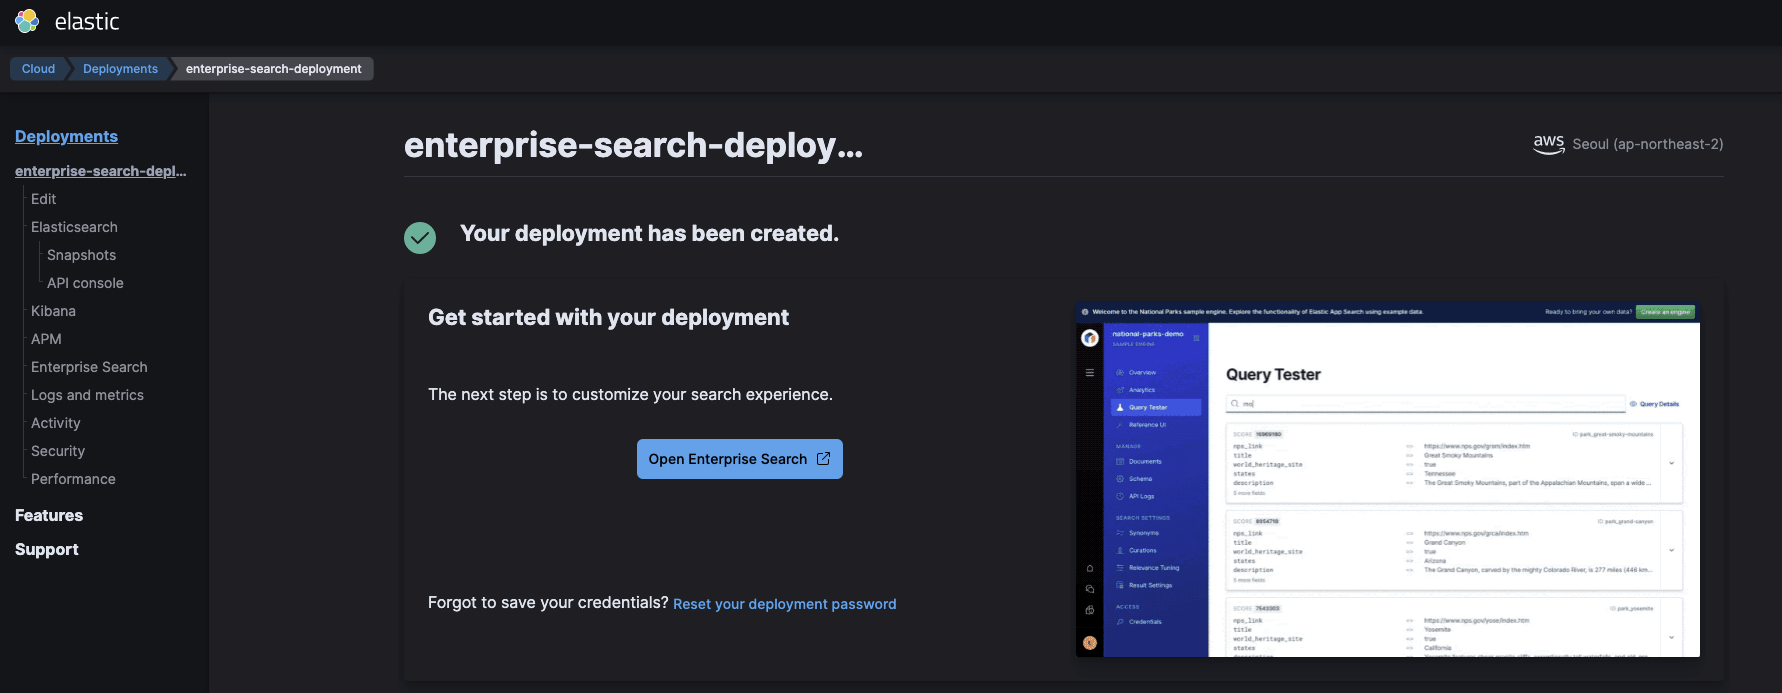This screenshot has height=693, width=1782.
Task: Click the AWS provider logo
Action: coord(1549,144)
